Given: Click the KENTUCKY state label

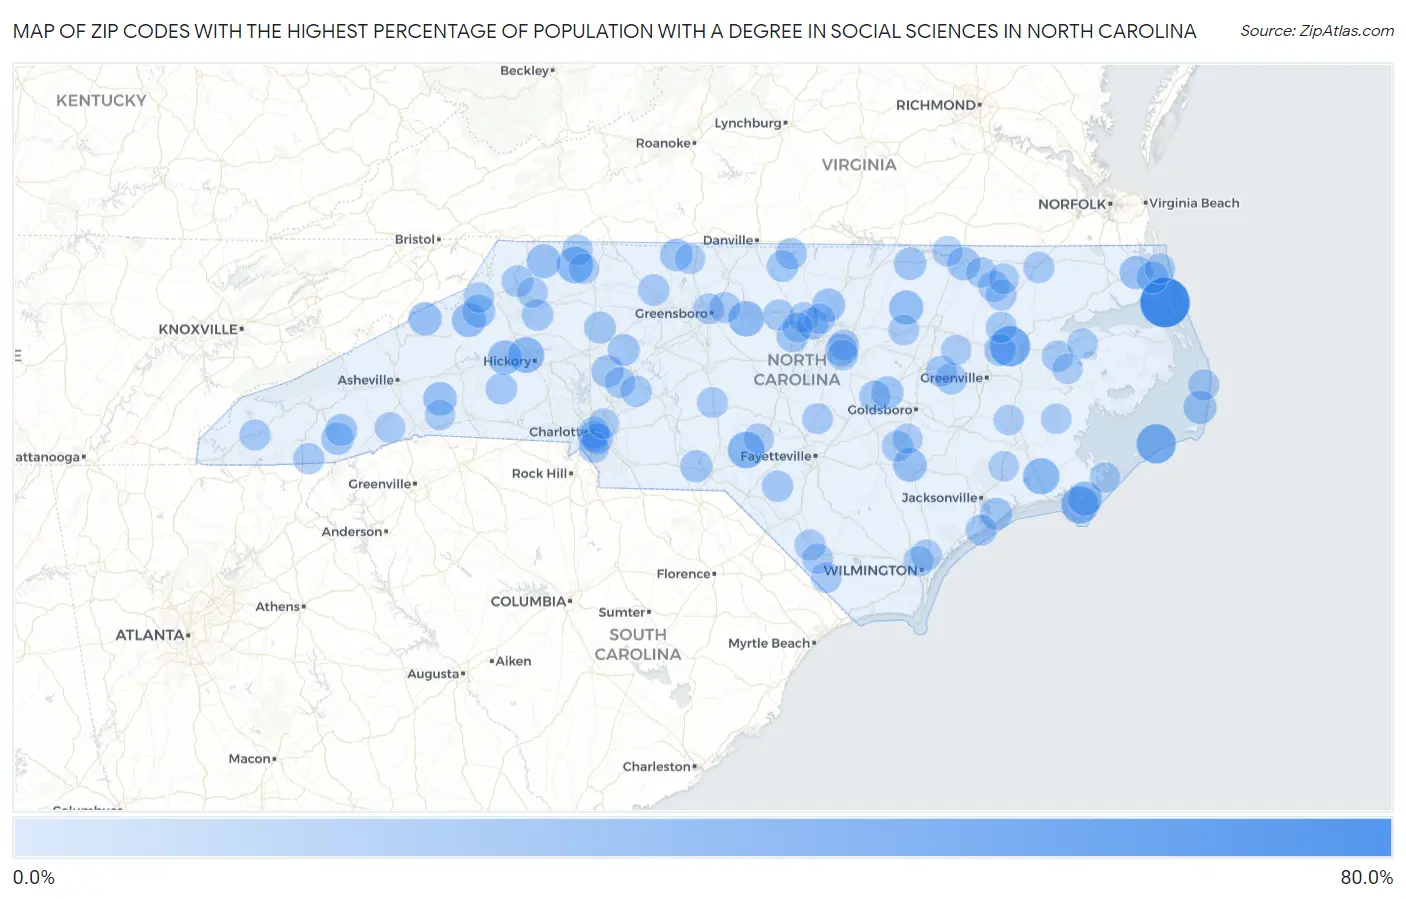Looking at the screenshot, I should point(101,100).
